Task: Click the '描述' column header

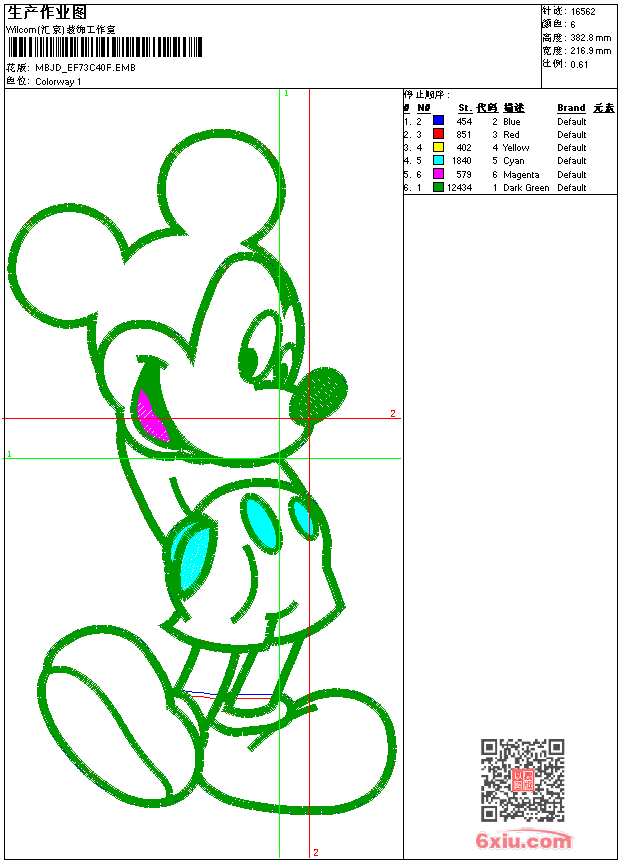Action: [x=514, y=108]
